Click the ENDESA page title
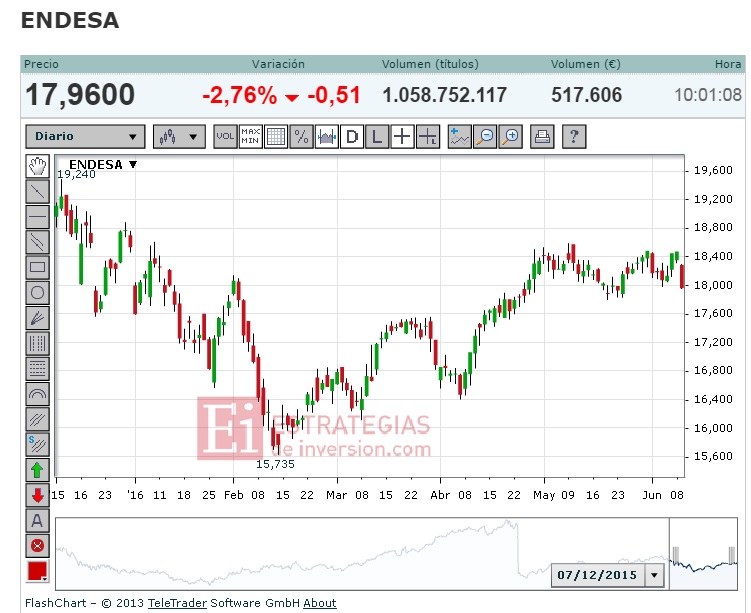 (x=70, y=21)
